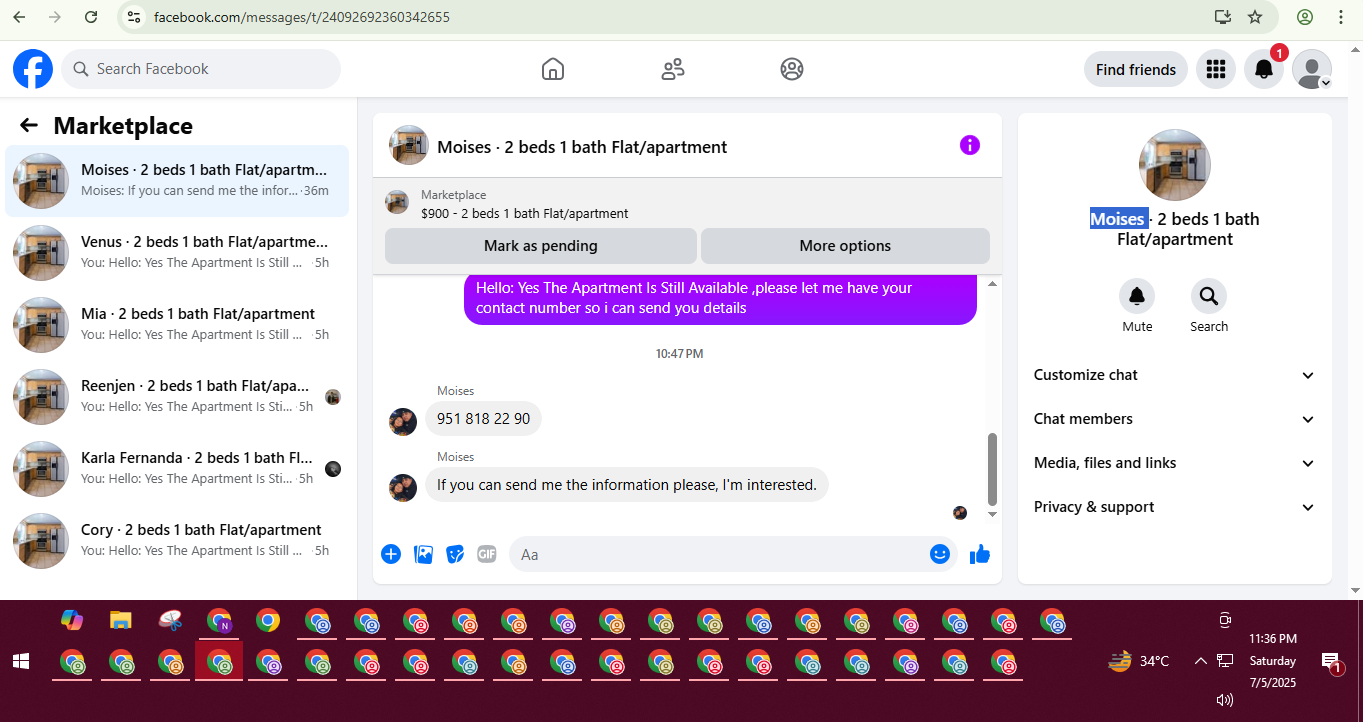Expand Chat members section
Image resolution: width=1363 pixels, height=722 pixels.
tap(1175, 419)
